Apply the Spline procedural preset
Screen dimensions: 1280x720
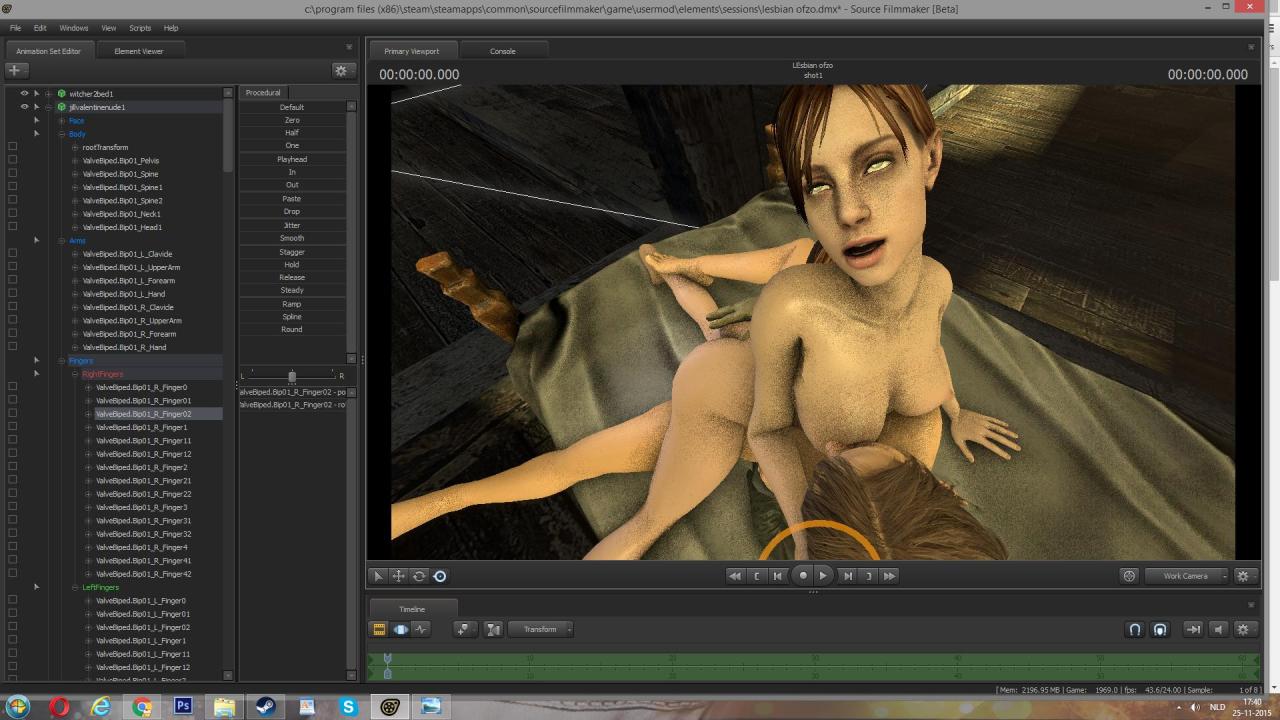click(x=292, y=317)
